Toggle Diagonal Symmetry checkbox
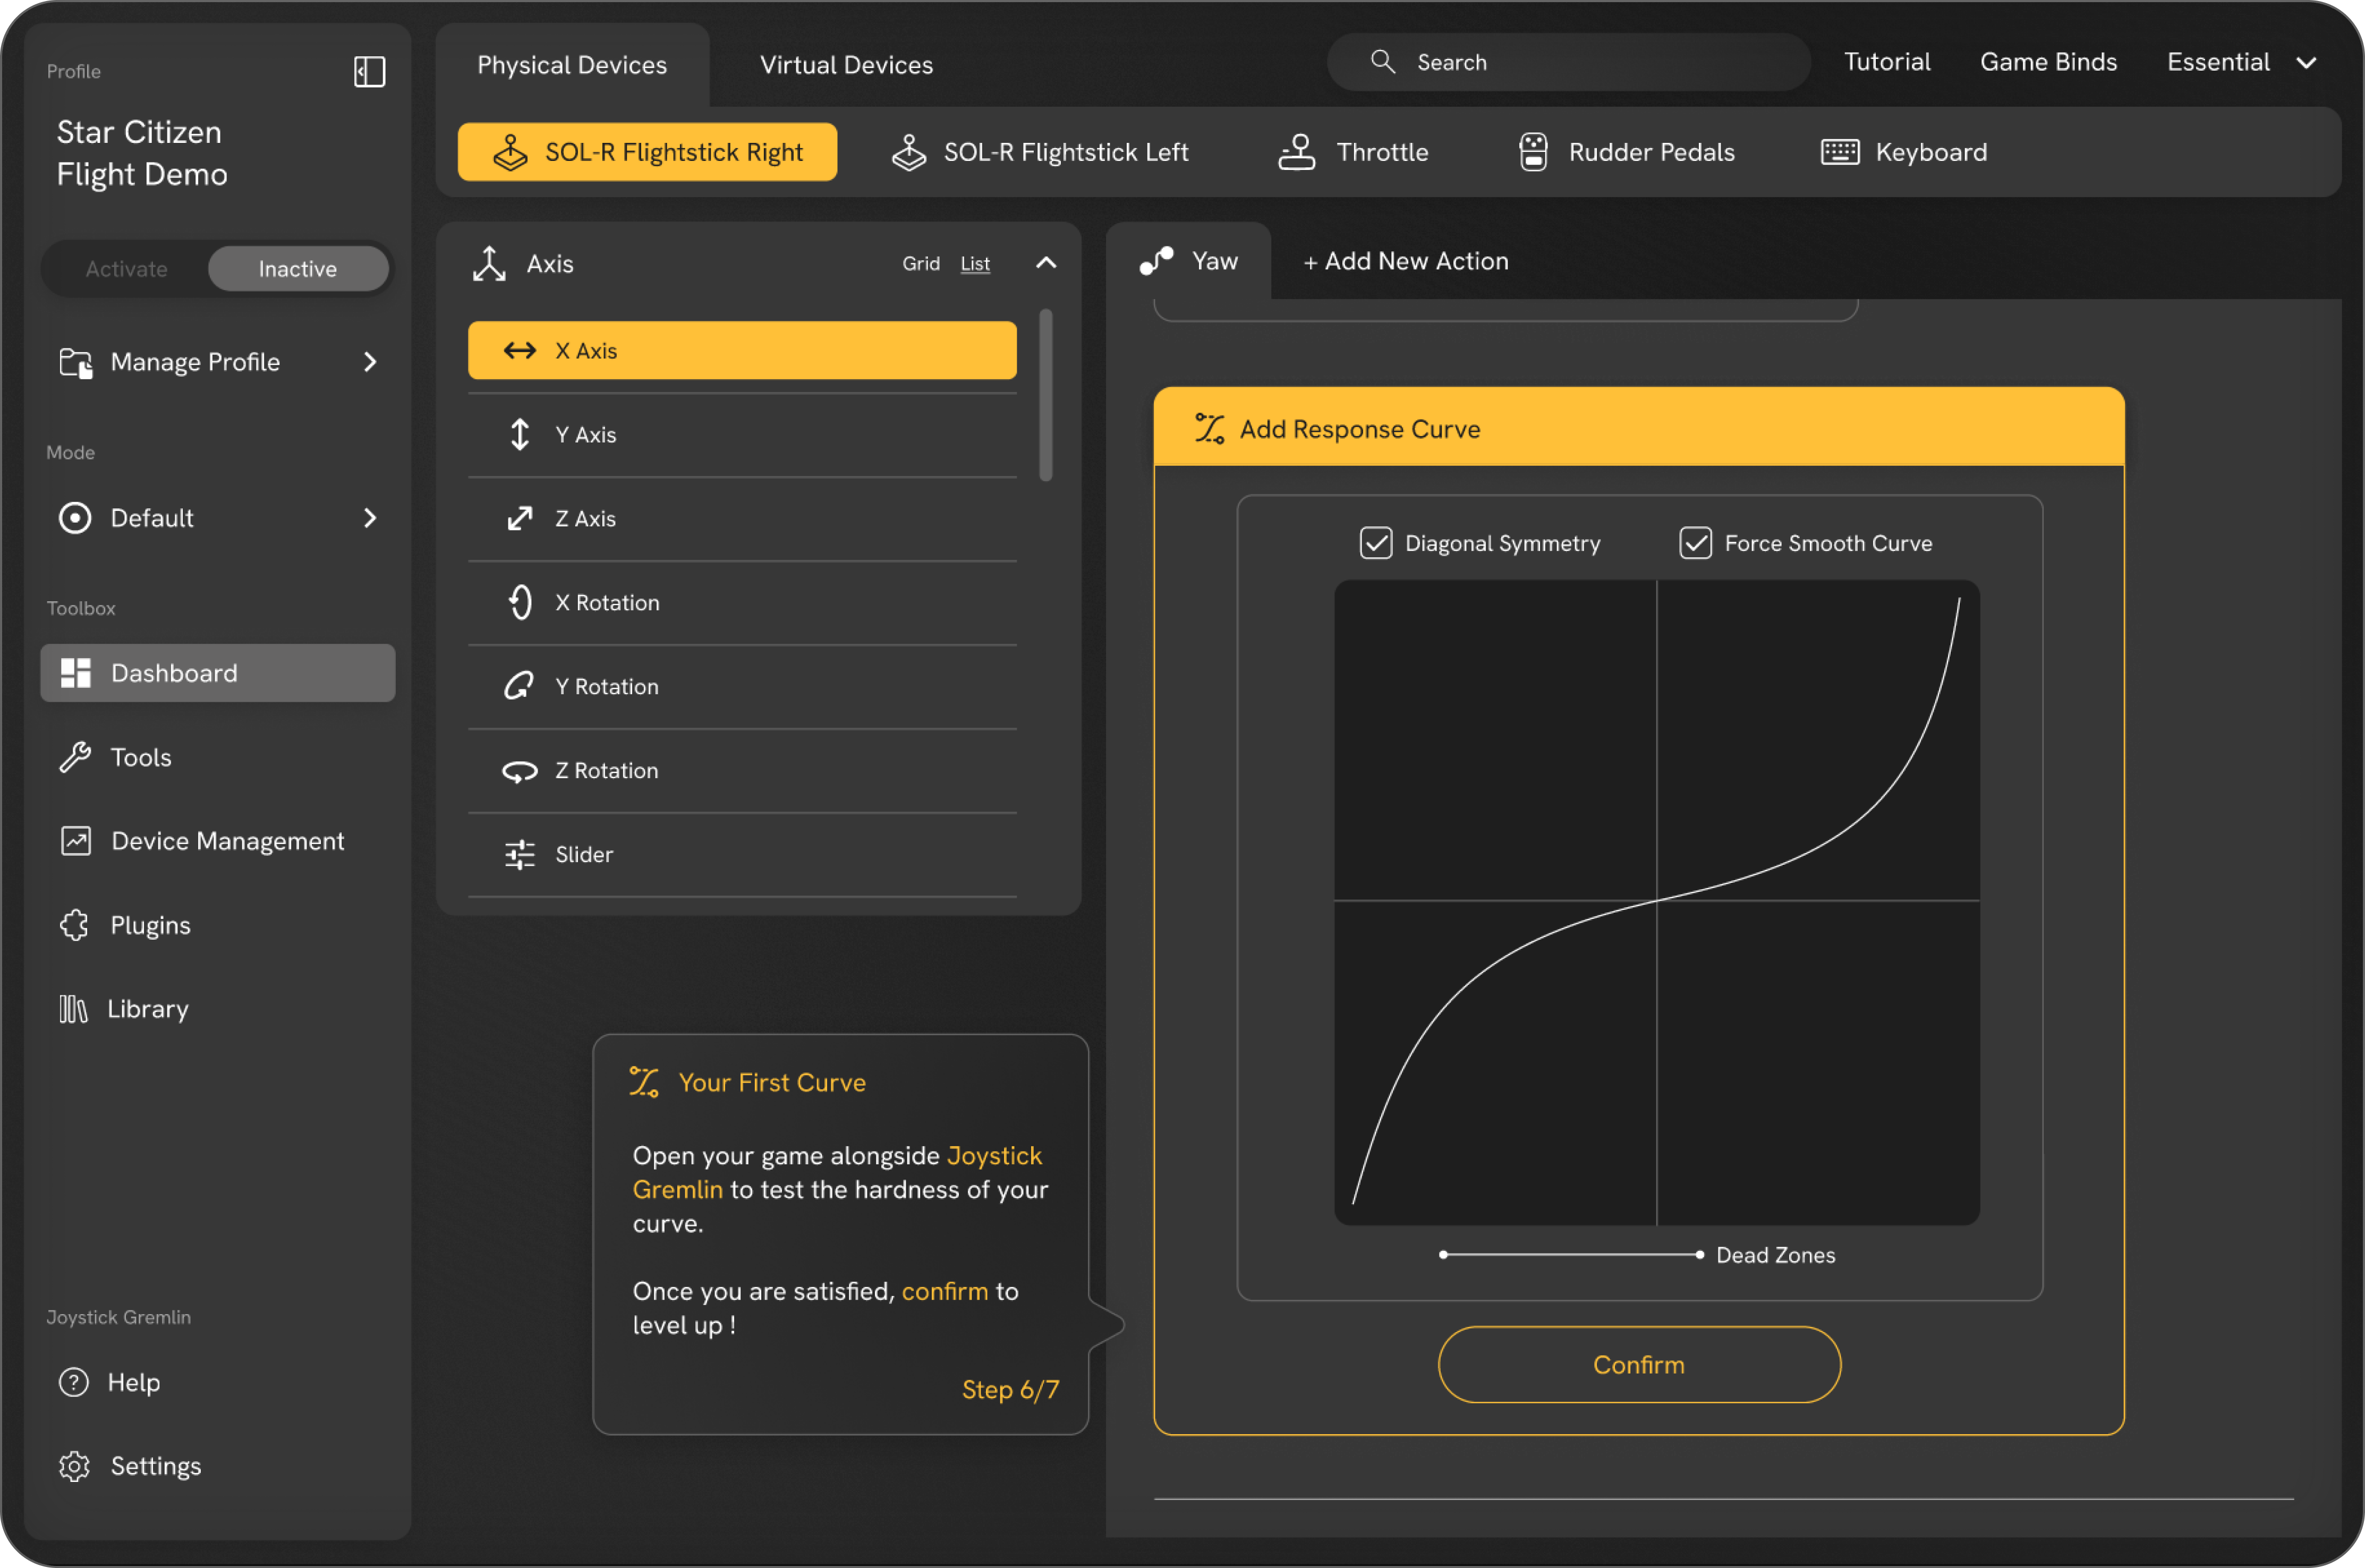 click(1376, 543)
